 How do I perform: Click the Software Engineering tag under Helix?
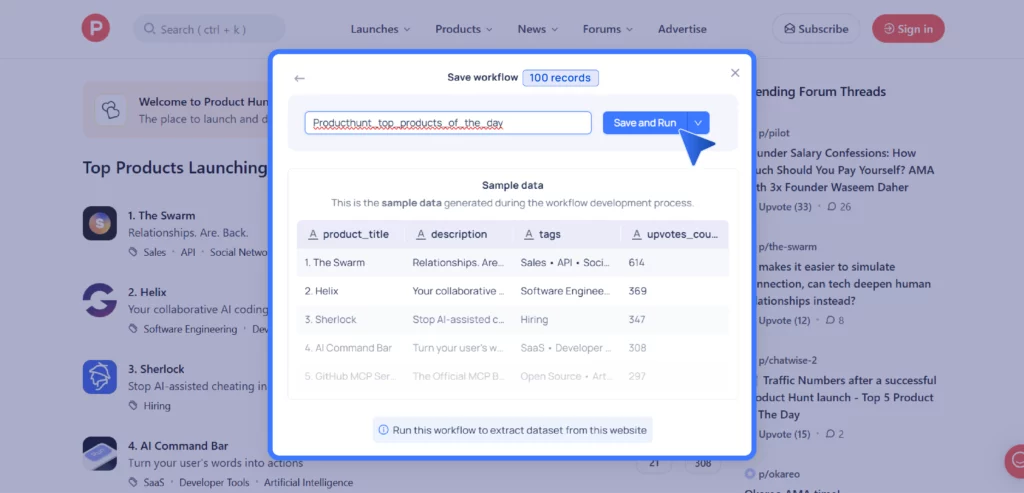(x=190, y=329)
